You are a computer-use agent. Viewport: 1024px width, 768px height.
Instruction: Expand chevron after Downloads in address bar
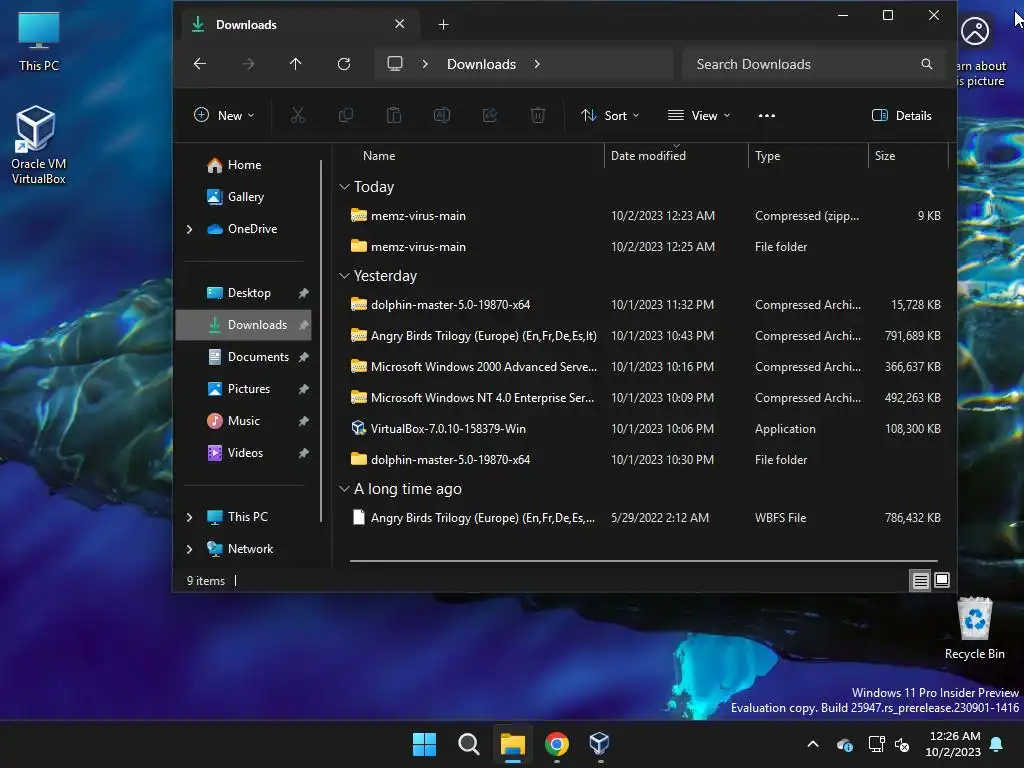tap(537, 64)
